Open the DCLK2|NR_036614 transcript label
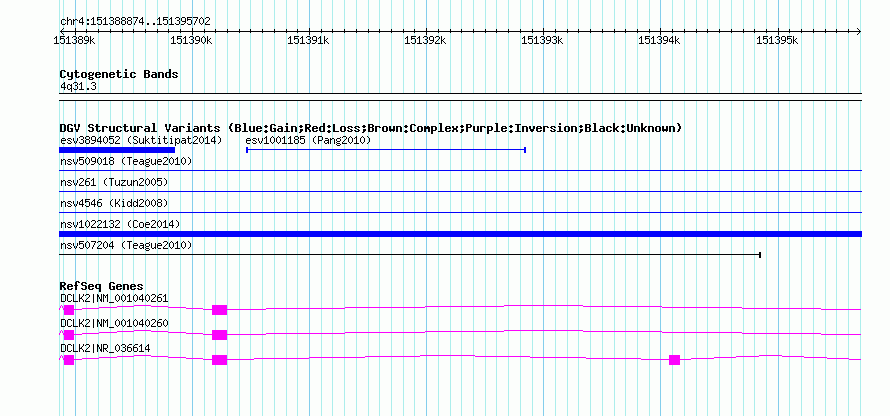This screenshot has height=416, width=890. pyautogui.click(x=105, y=348)
